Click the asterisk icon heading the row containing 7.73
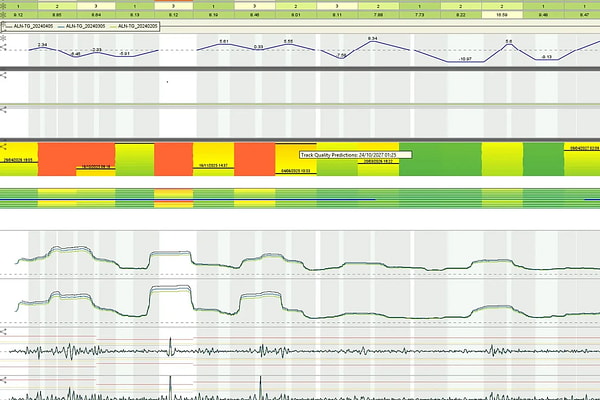The width and height of the screenshot is (600, 400). (x=3, y=15)
